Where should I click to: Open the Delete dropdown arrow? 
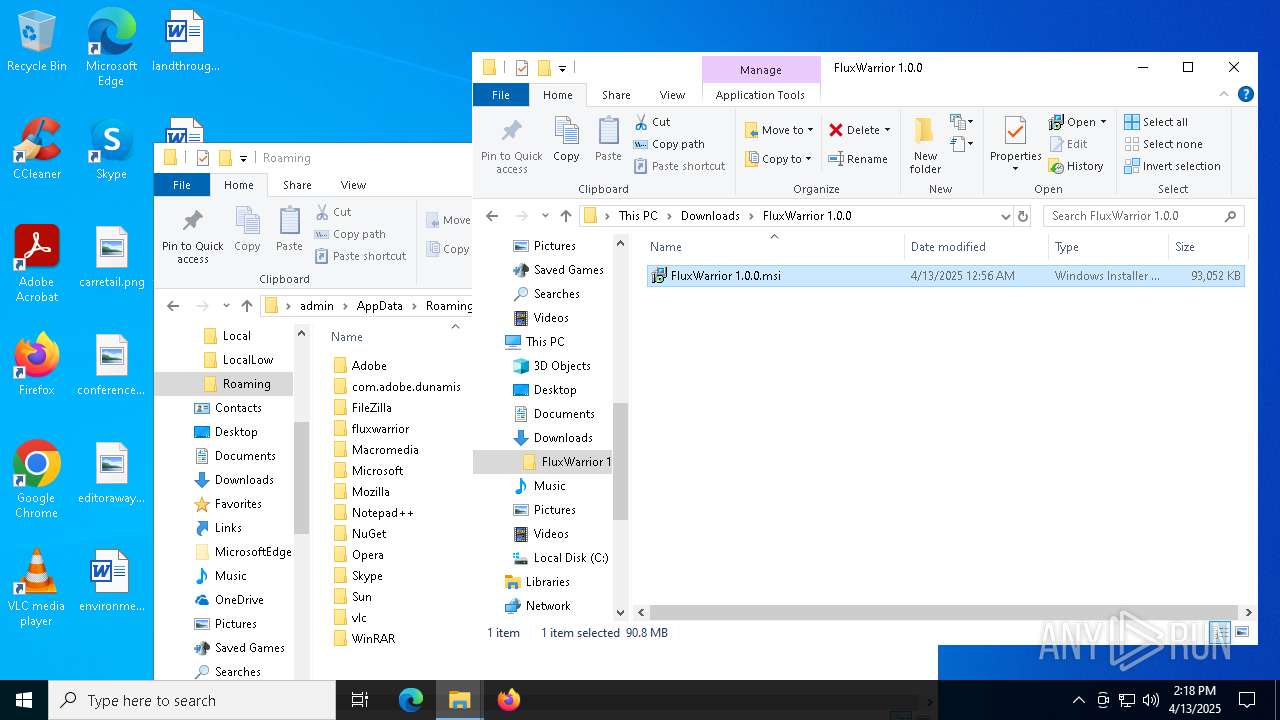(887, 130)
